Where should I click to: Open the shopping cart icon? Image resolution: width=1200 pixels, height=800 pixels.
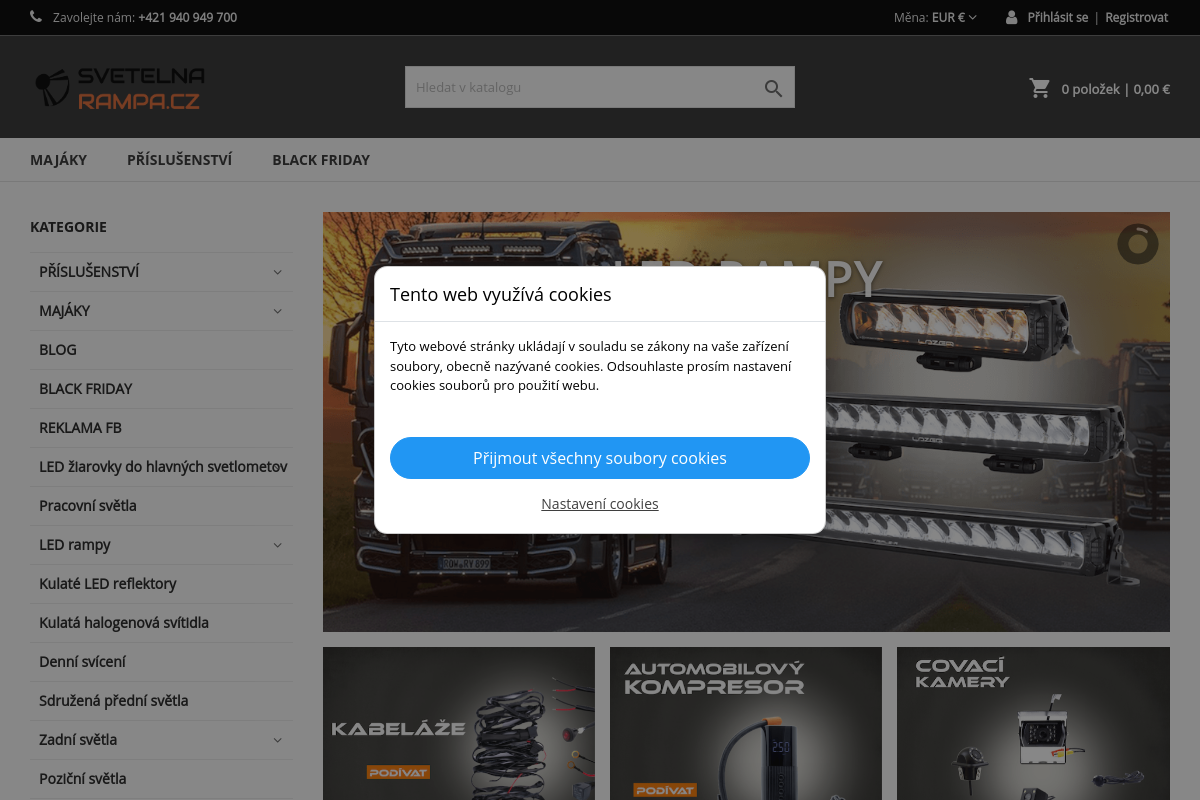(1040, 88)
